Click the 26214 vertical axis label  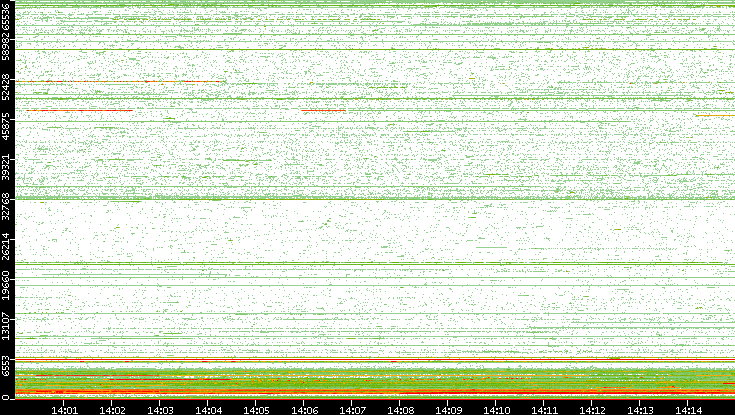(5, 246)
